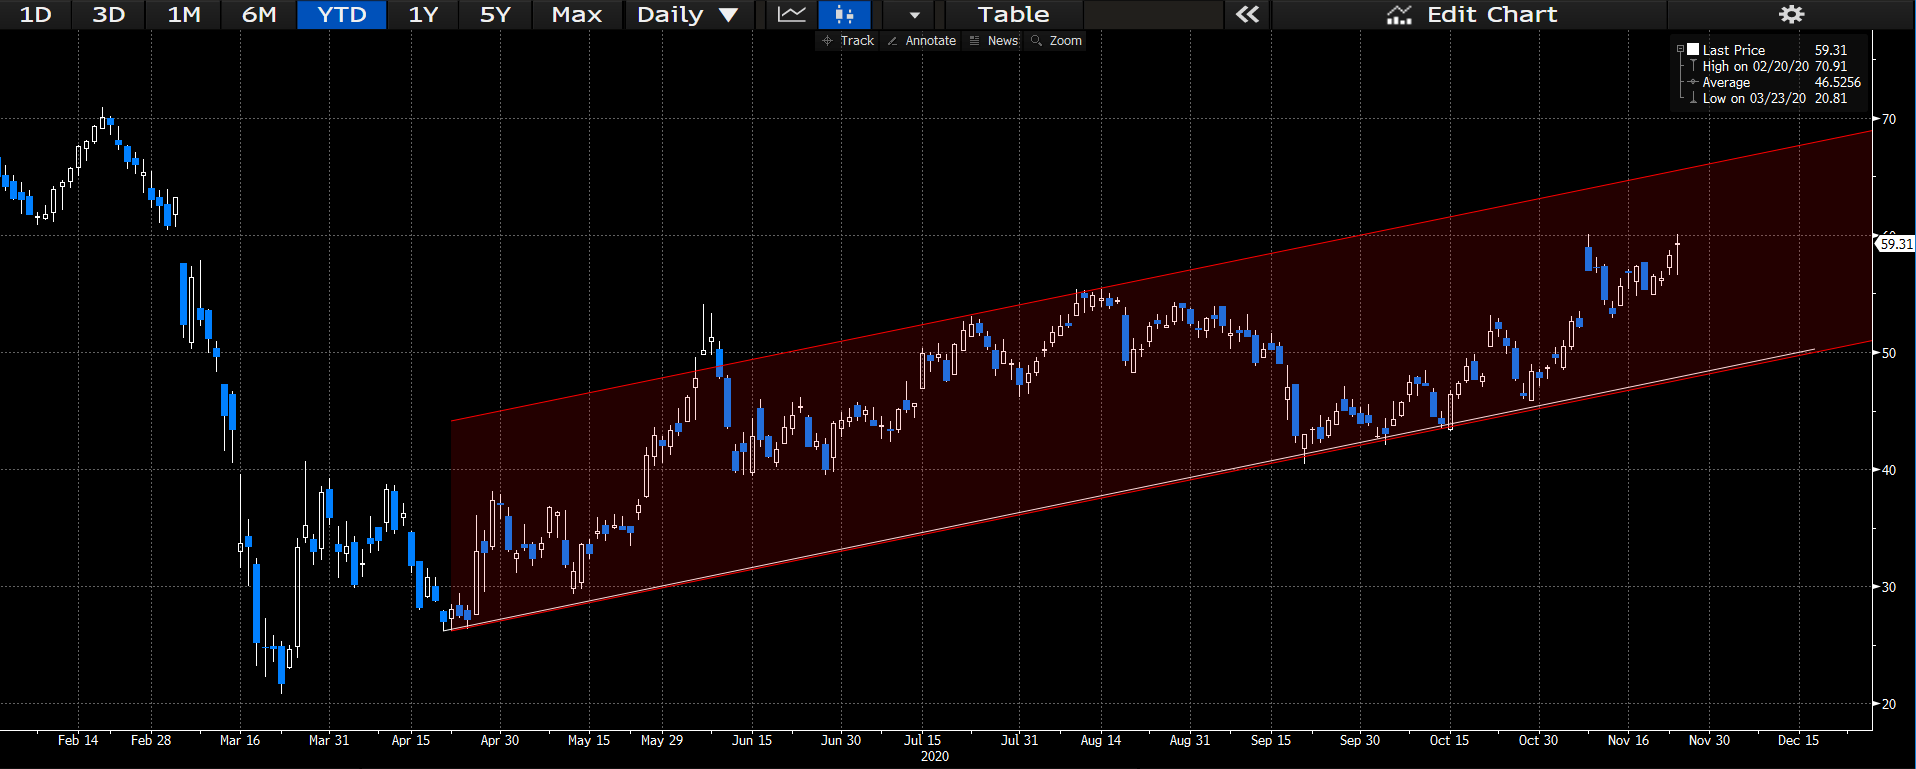This screenshot has height=769, width=1916.
Task: Open the Table view
Action: 1013,14
